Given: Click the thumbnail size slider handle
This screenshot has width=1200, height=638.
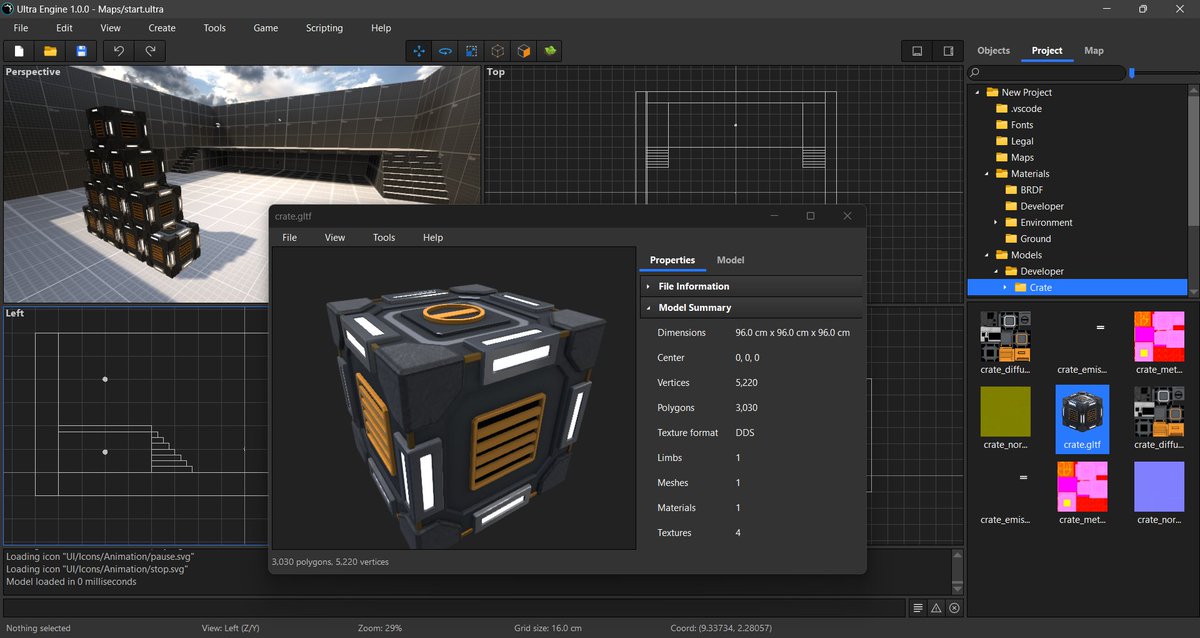Looking at the screenshot, I should (x=1132, y=73).
